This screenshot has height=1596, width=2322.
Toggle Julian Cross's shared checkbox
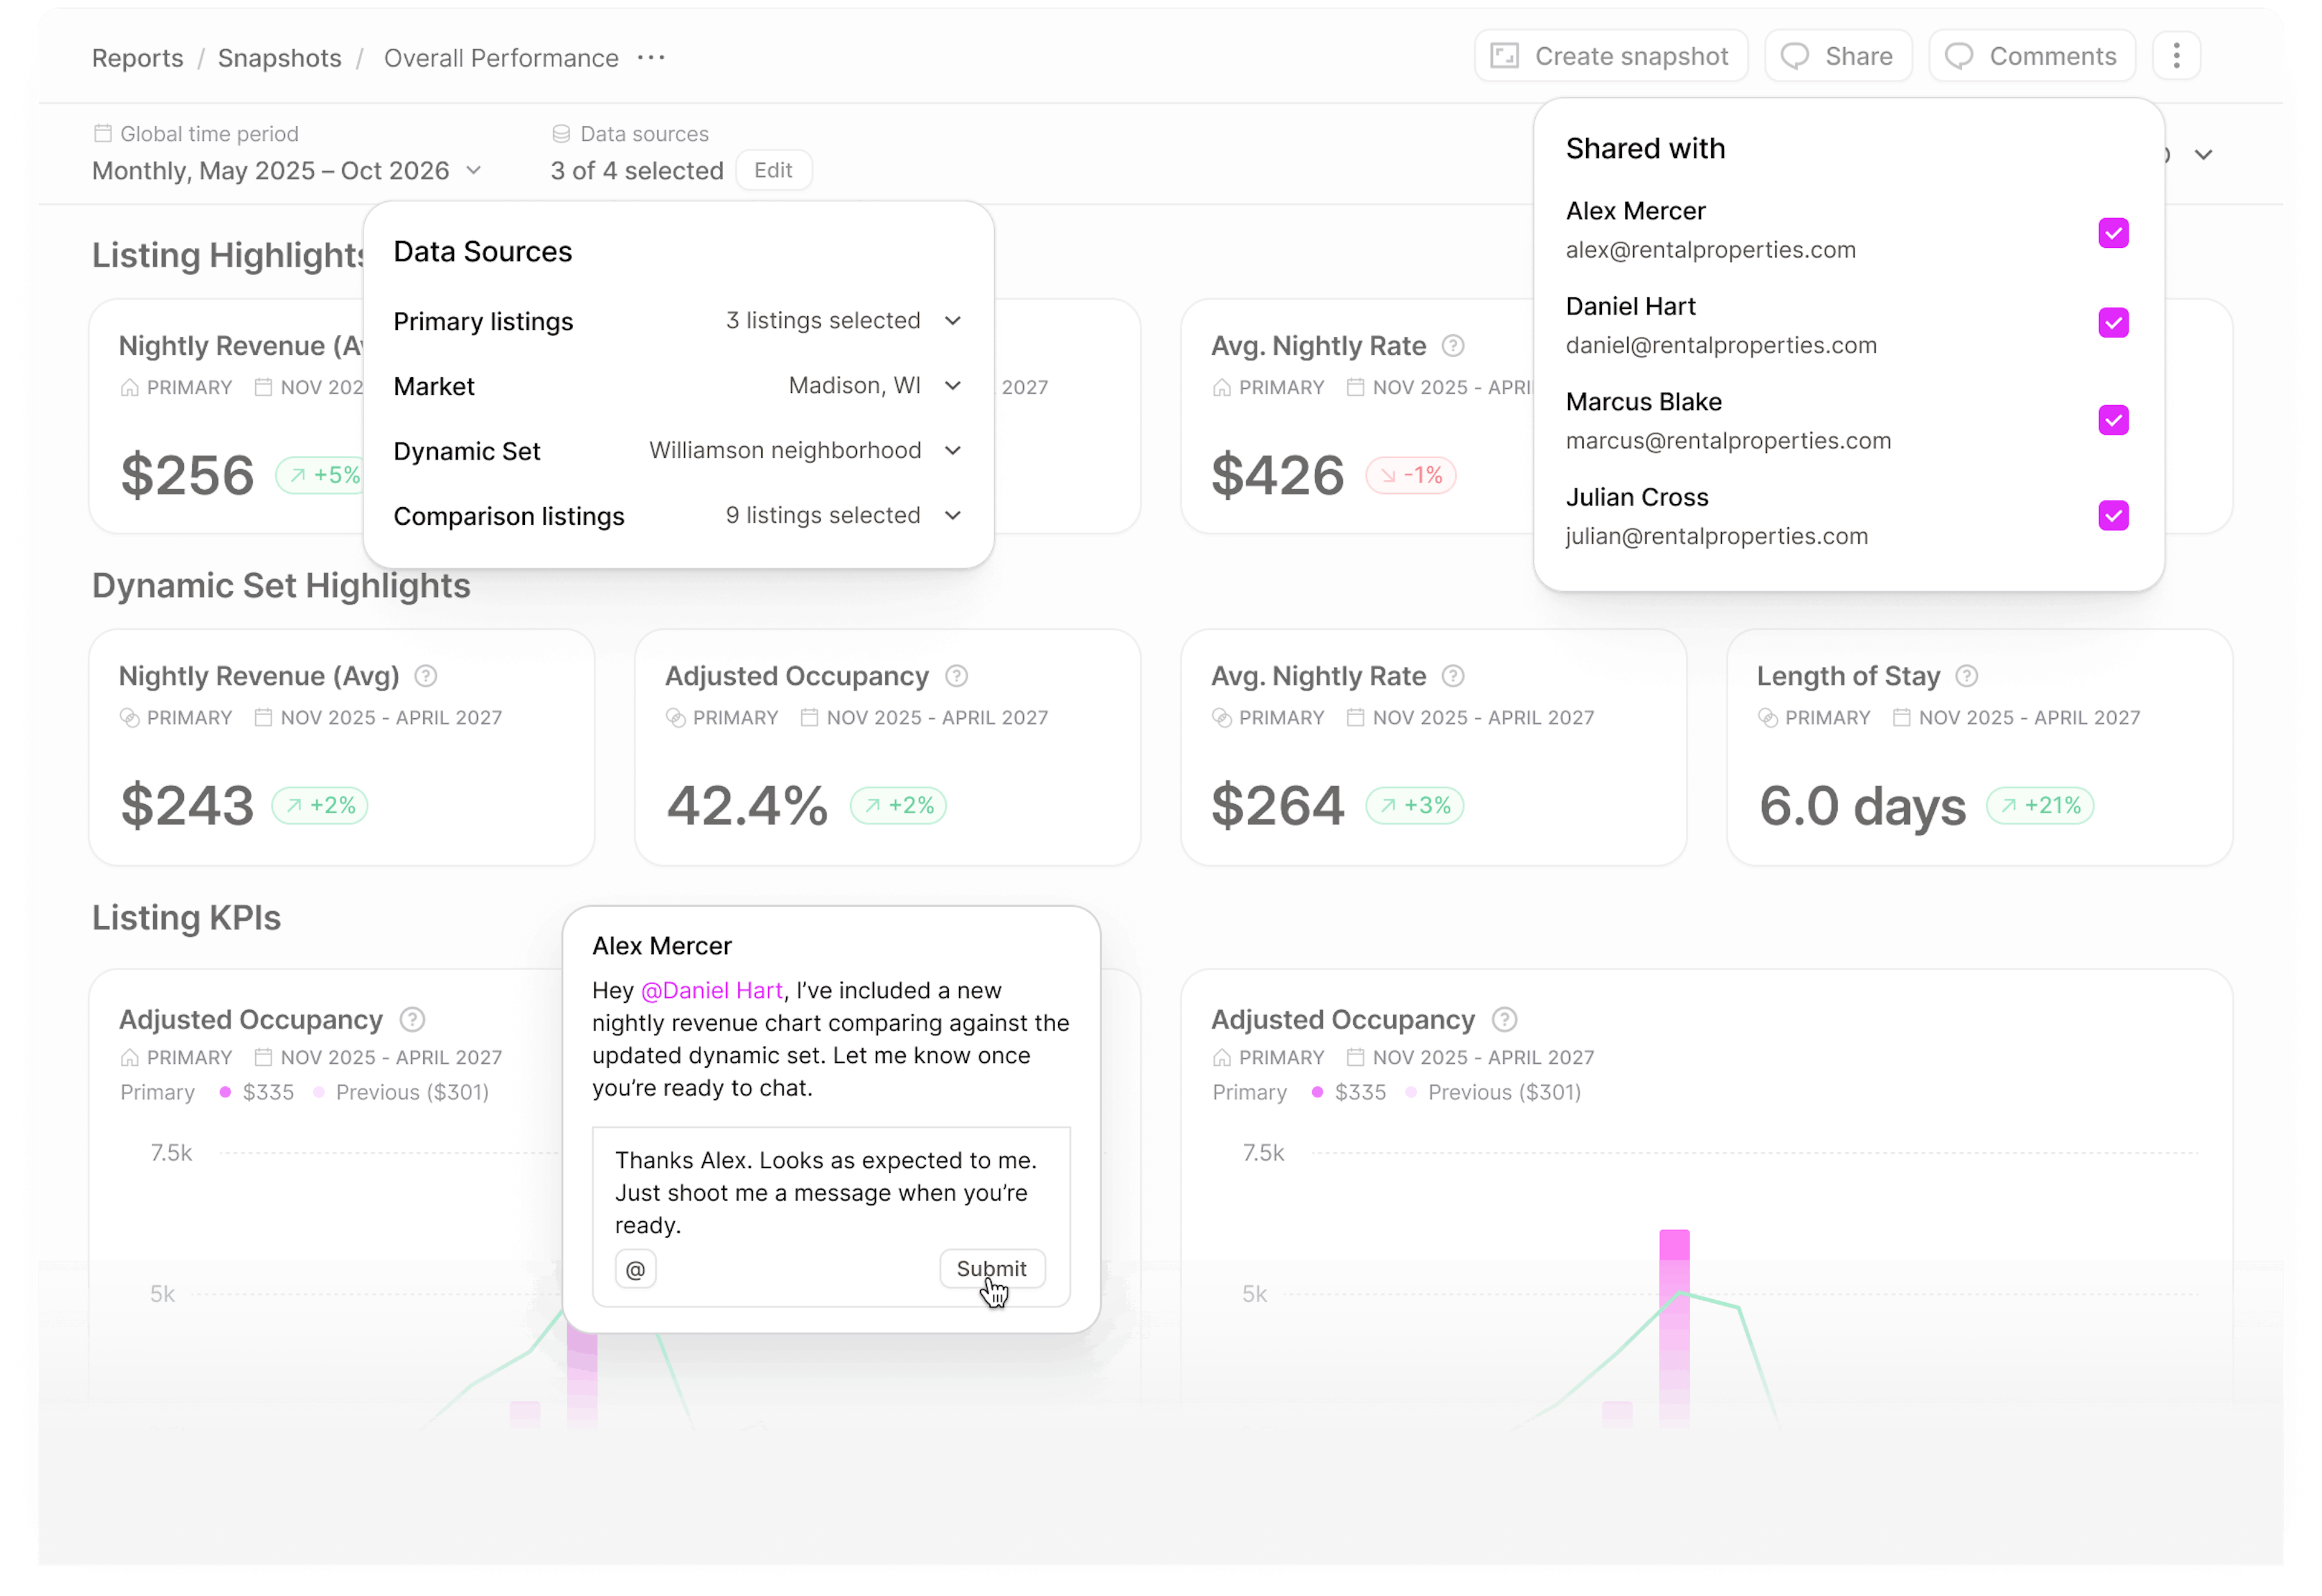click(x=2113, y=516)
